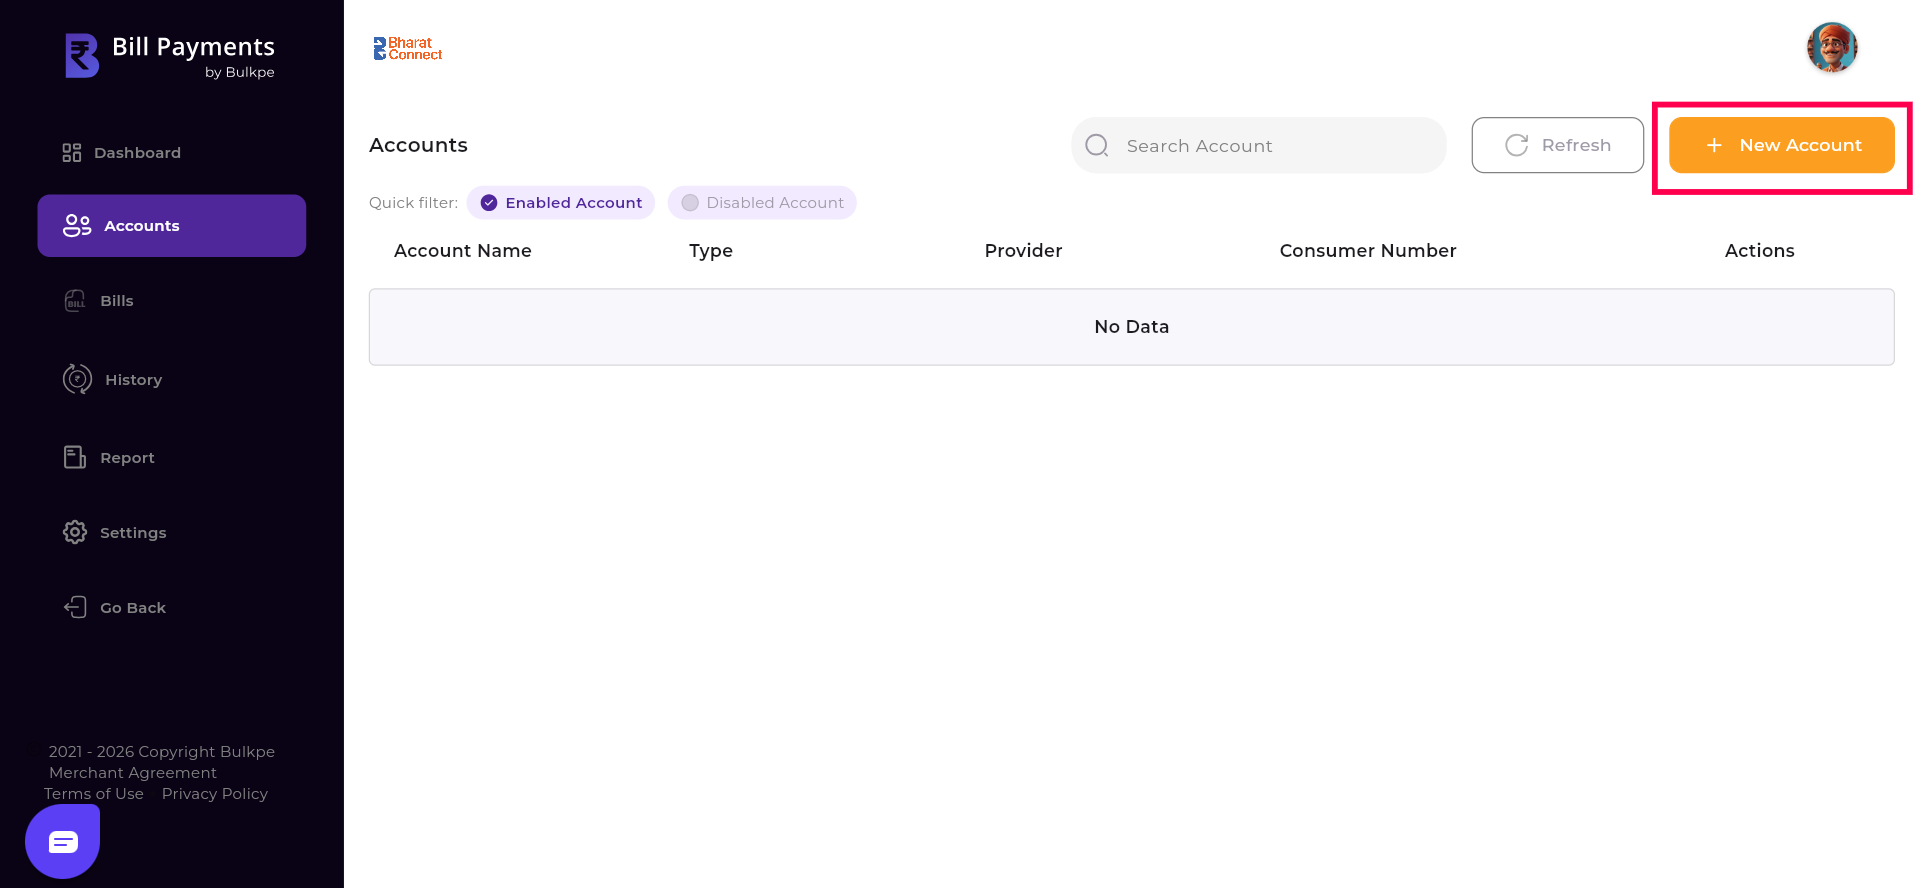Open the Terms of Use link
Screen dimensions: 1920x888
94,794
